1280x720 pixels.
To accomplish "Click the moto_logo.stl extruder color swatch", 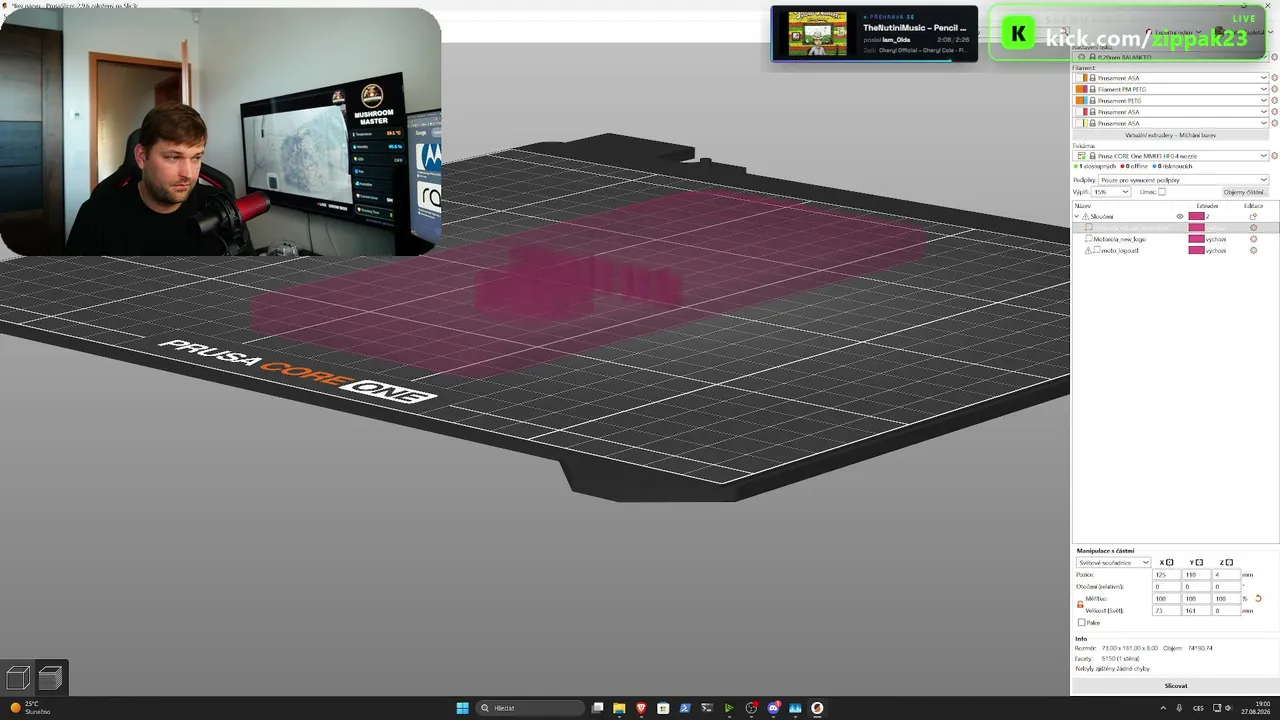I will tap(1196, 250).
